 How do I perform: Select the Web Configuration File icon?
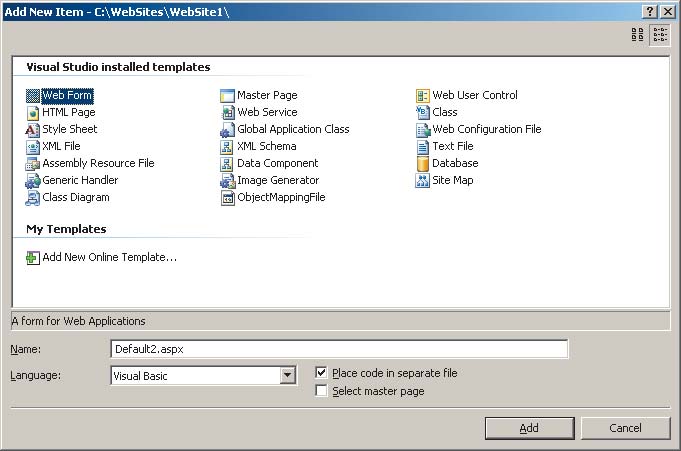[x=423, y=129]
